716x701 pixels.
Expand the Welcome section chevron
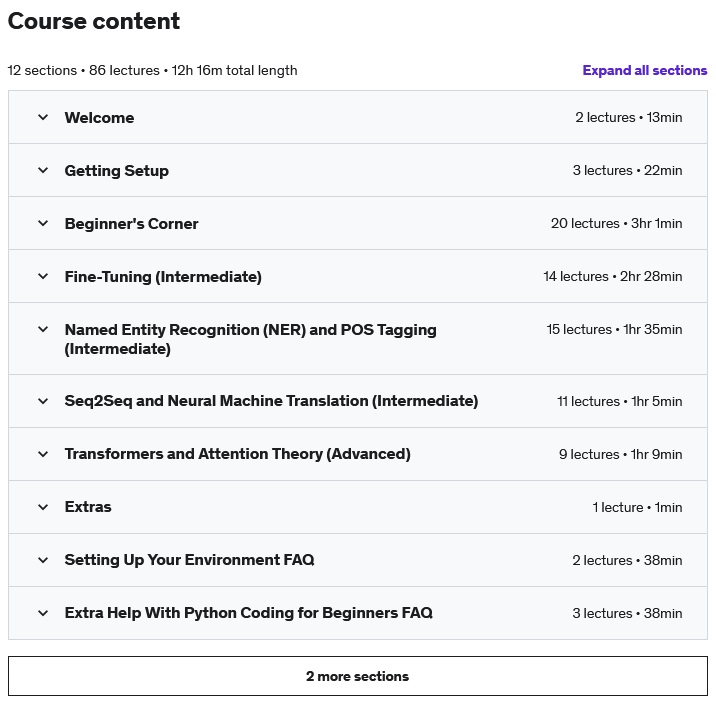pos(43,117)
